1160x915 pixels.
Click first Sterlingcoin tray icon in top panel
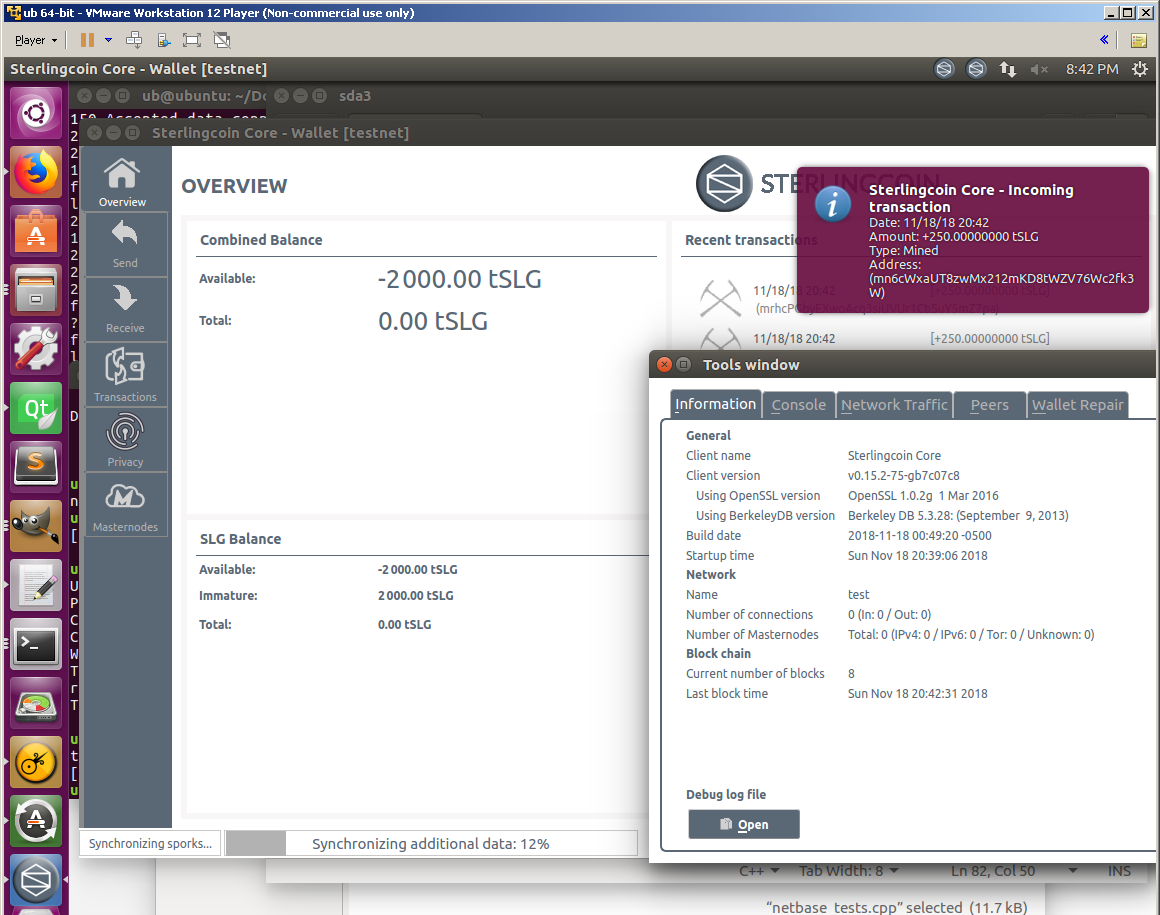coord(945,69)
